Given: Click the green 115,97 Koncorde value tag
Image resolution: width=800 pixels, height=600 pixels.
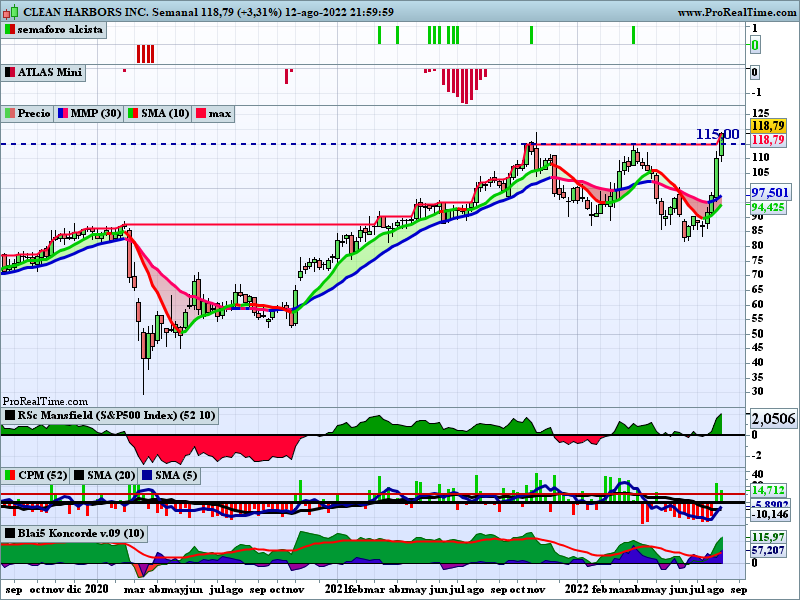Looking at the screenshot, I should [768, 537].
